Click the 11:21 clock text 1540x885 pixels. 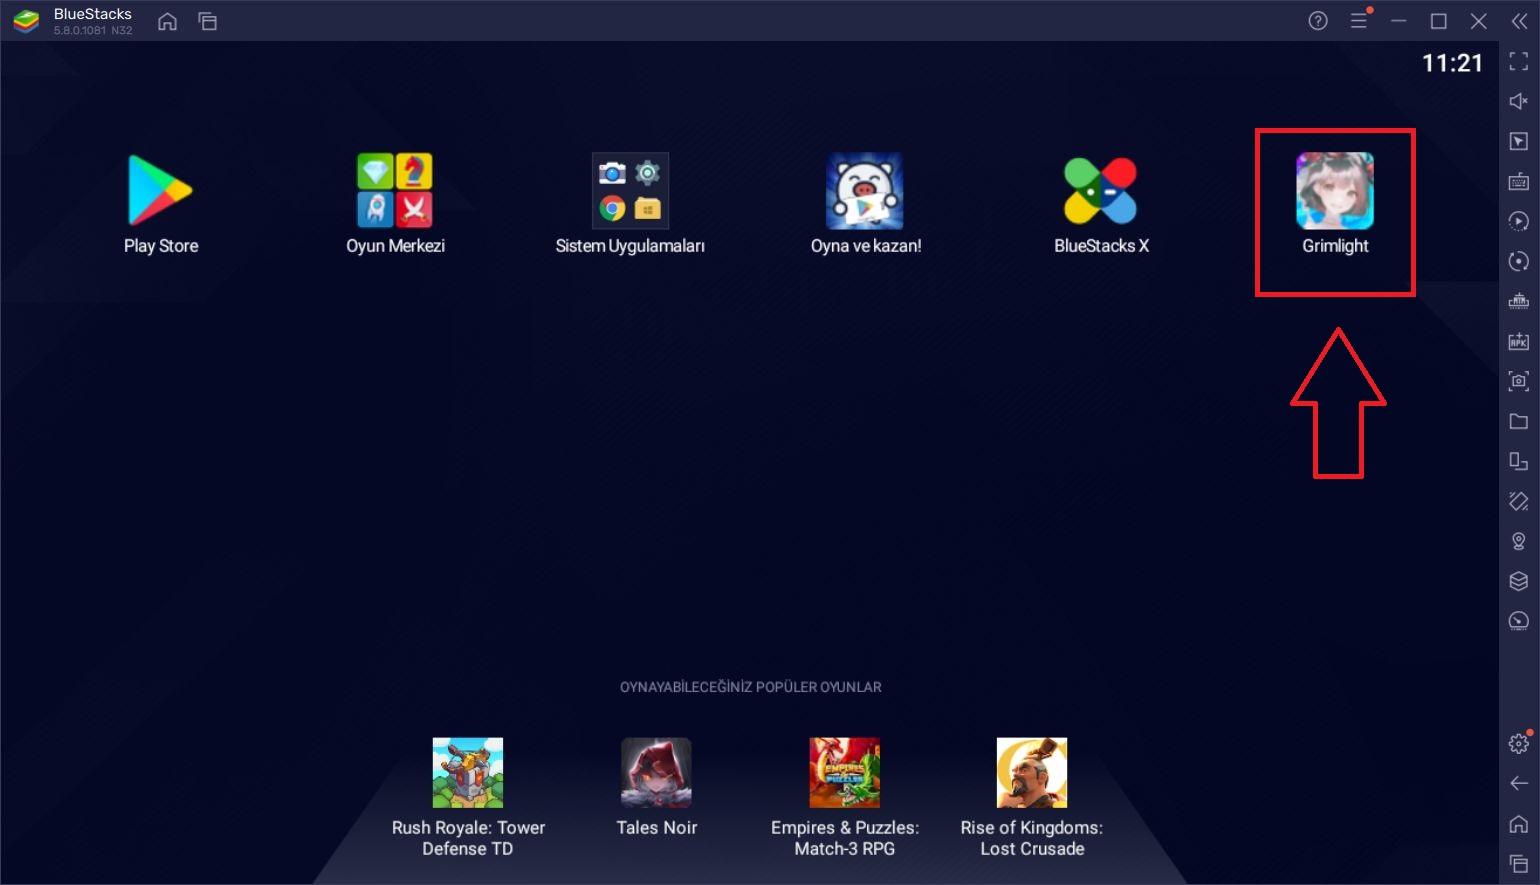(x=1453, y=63)
